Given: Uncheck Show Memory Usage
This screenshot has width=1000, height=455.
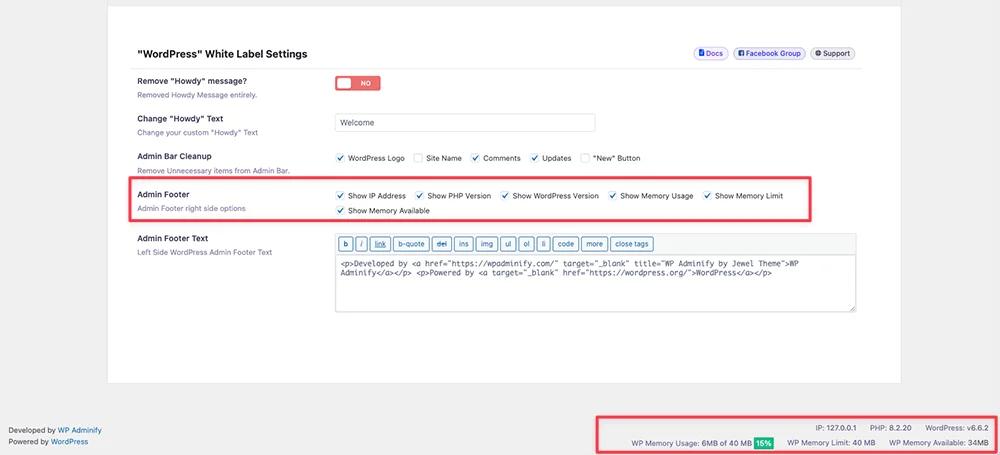Looking at the screenshot, I should pyautogui.click(x=613, y=196).
